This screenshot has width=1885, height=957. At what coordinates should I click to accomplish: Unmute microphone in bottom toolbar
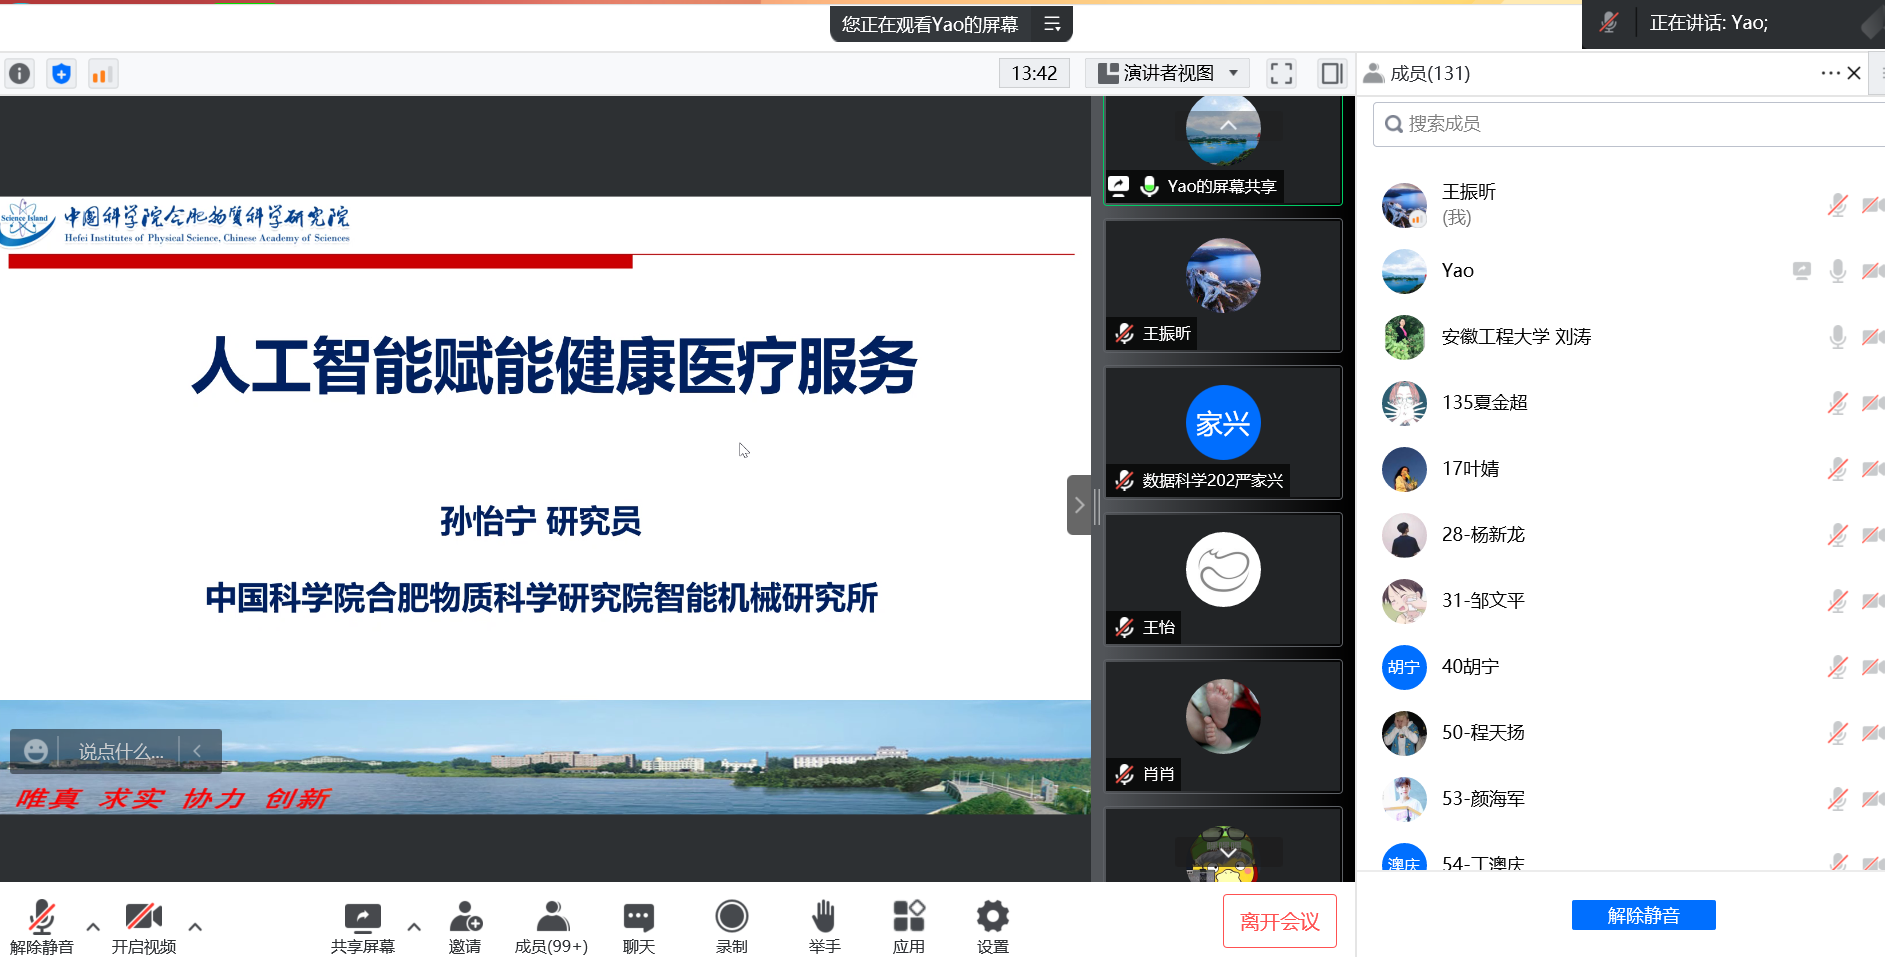42,927
